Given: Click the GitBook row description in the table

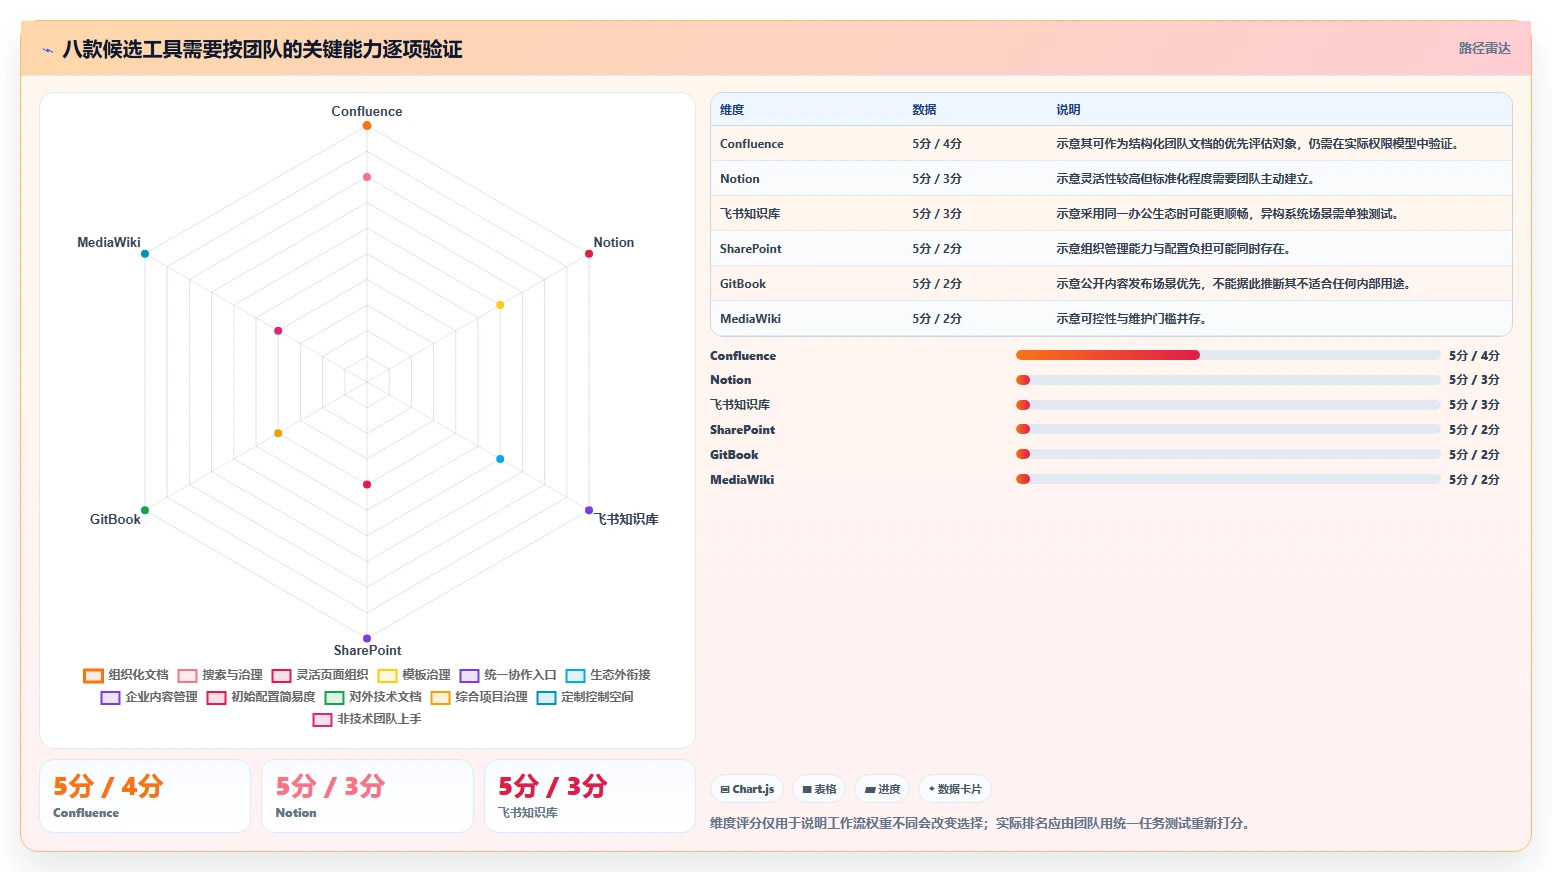Looking at the screenshot, I should pyautogui.click(x=1233, y=284).
